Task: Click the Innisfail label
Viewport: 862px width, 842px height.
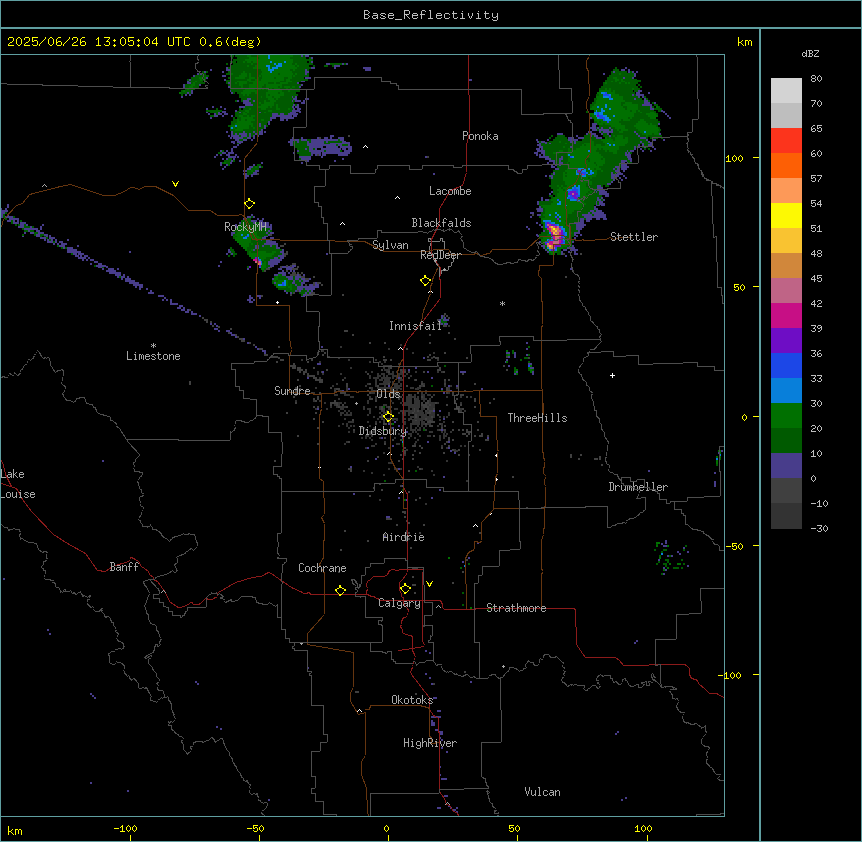Action: point(415,326)
